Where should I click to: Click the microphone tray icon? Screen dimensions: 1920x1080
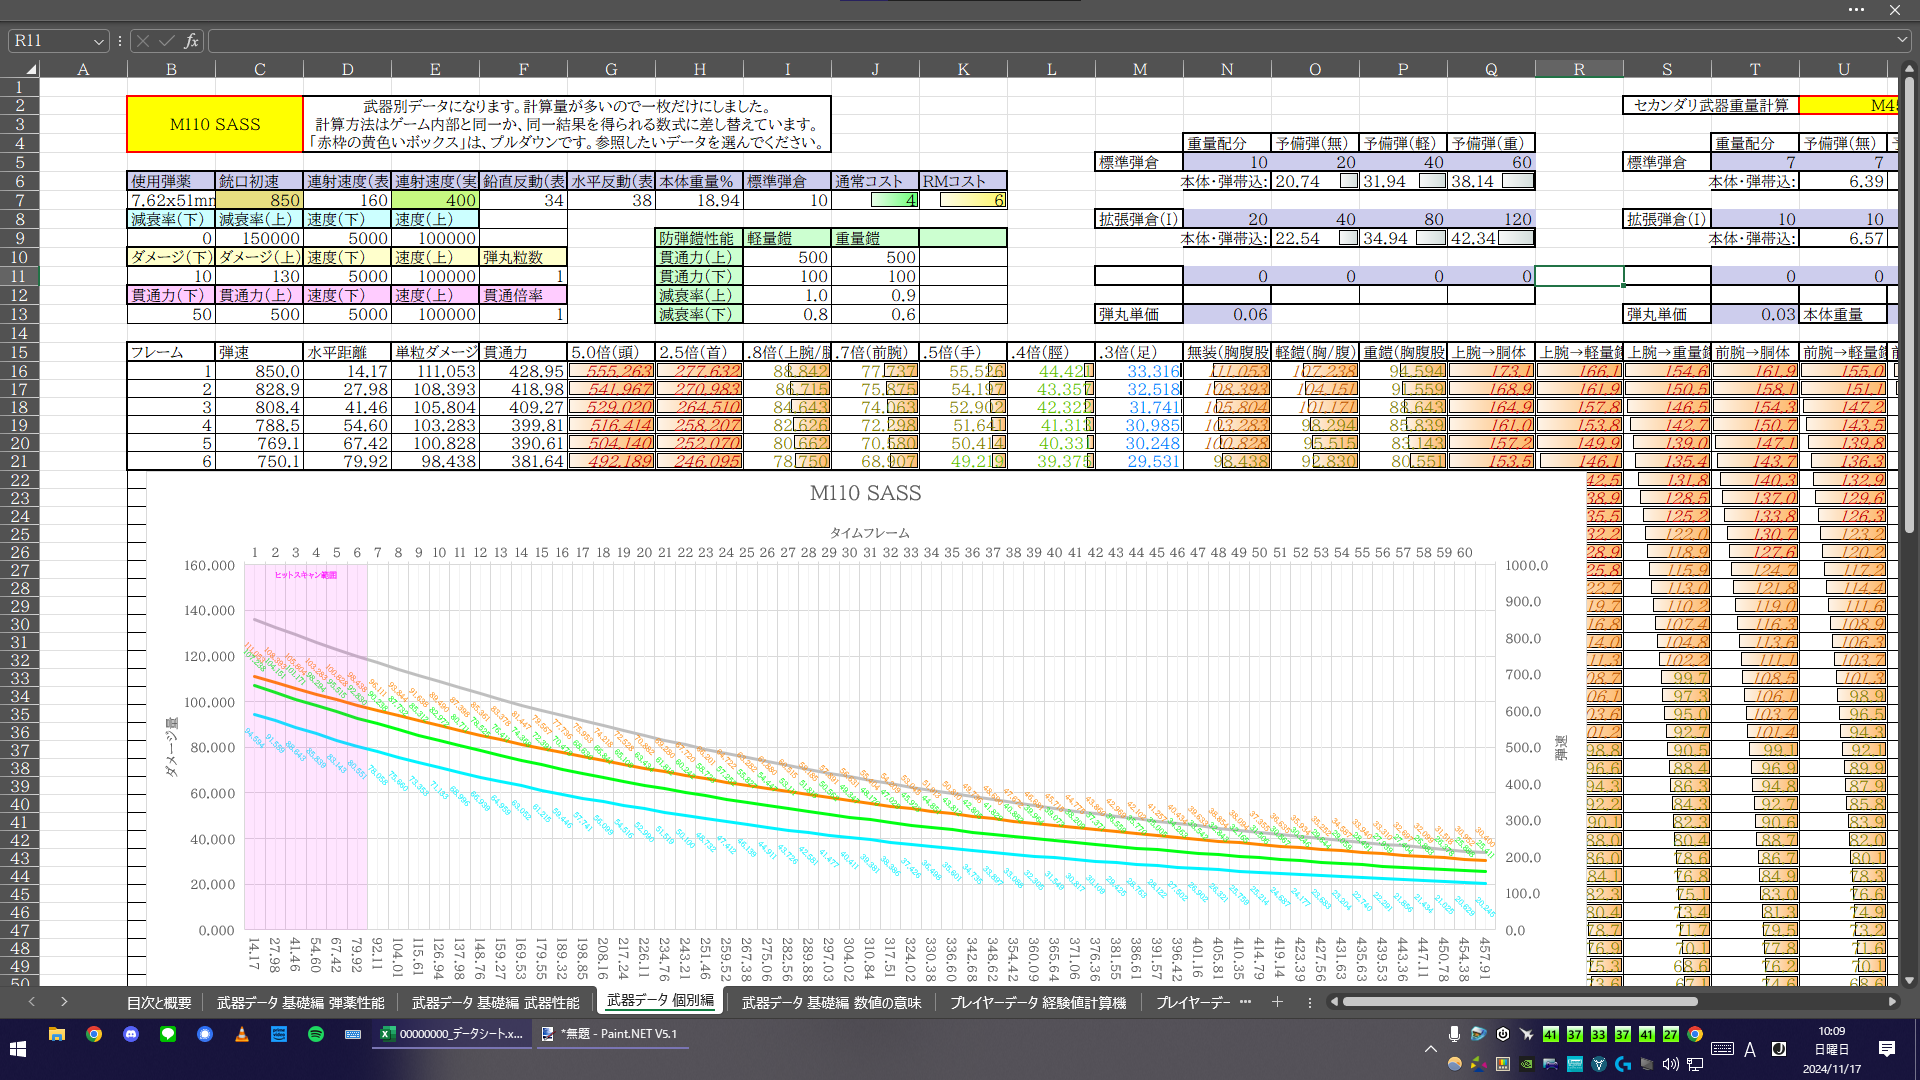pos(1454,1034)
